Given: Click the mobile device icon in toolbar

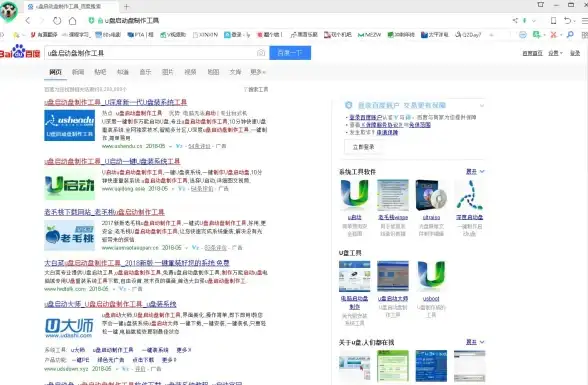Looking at the screenshot, I should (553, 21).
